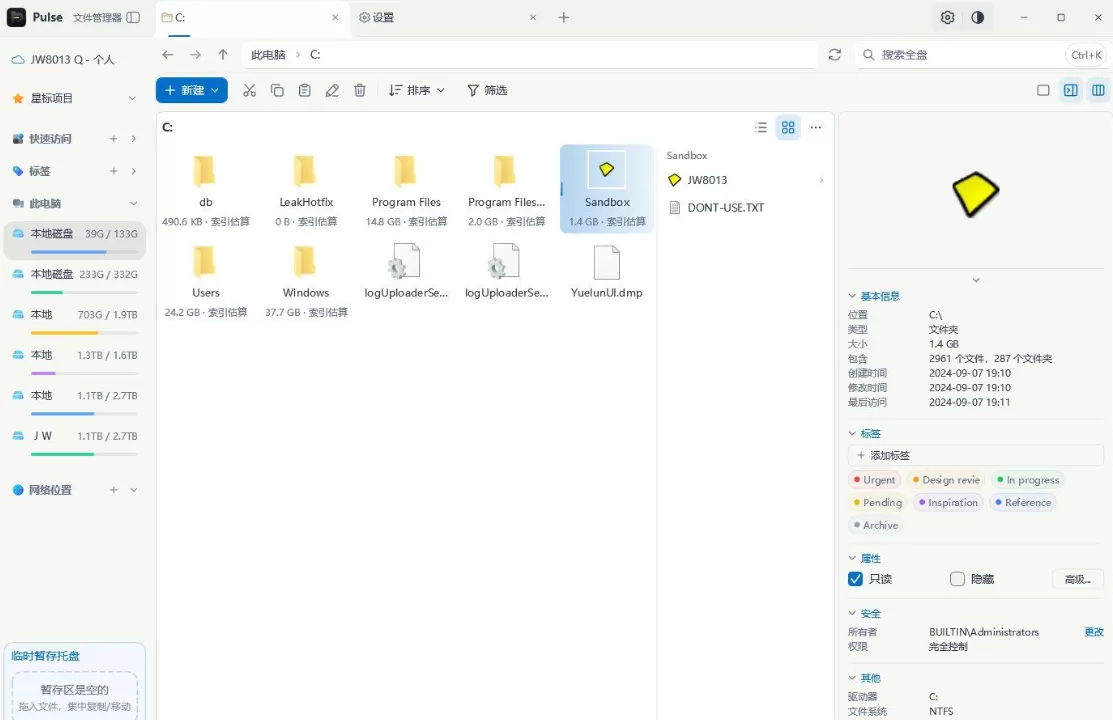
Task: Click 添加标签 to add tag
Action: 975,455
